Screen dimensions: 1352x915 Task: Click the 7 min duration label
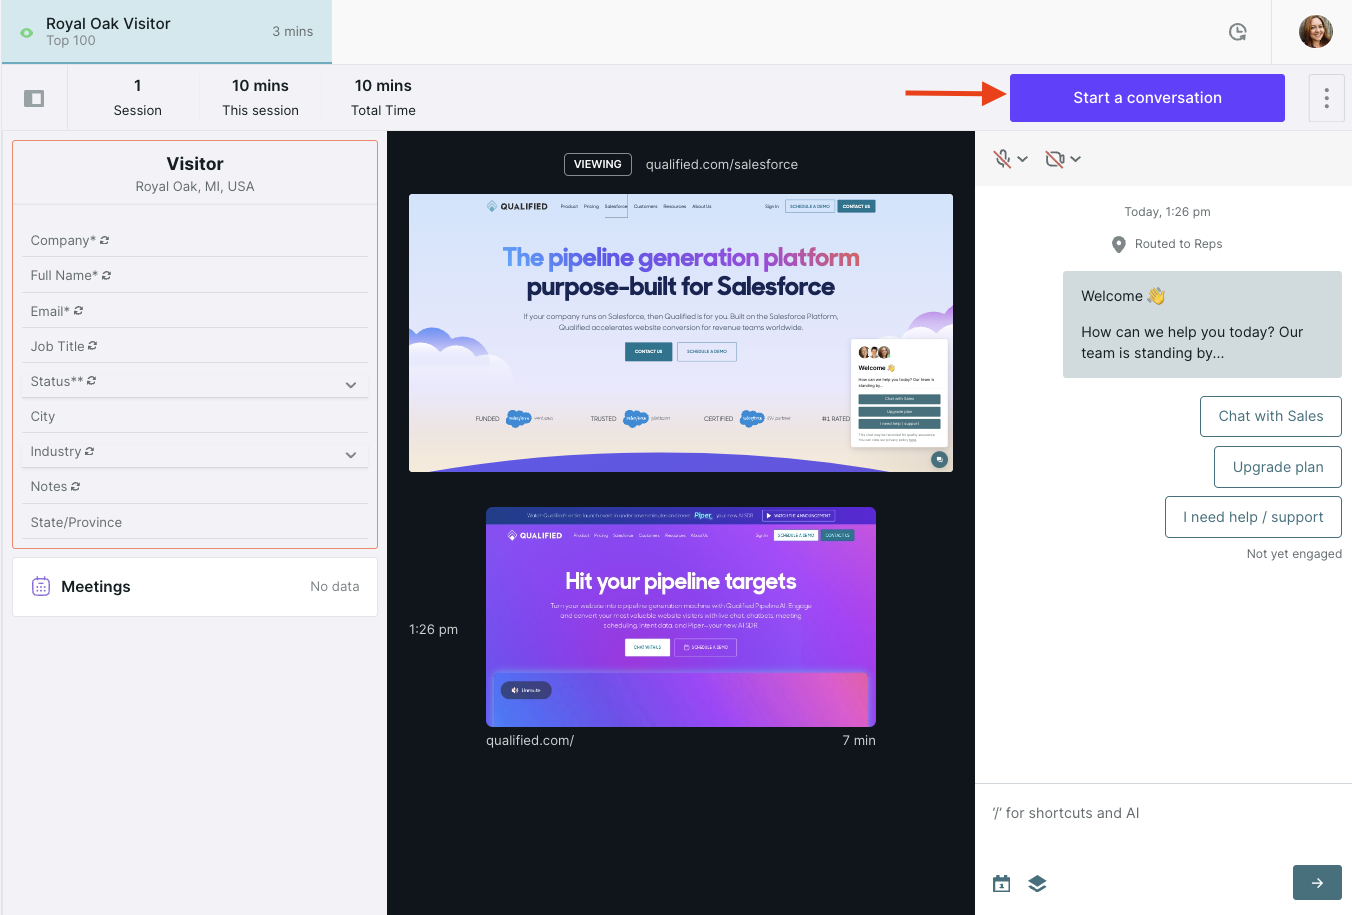click(859, 740)
